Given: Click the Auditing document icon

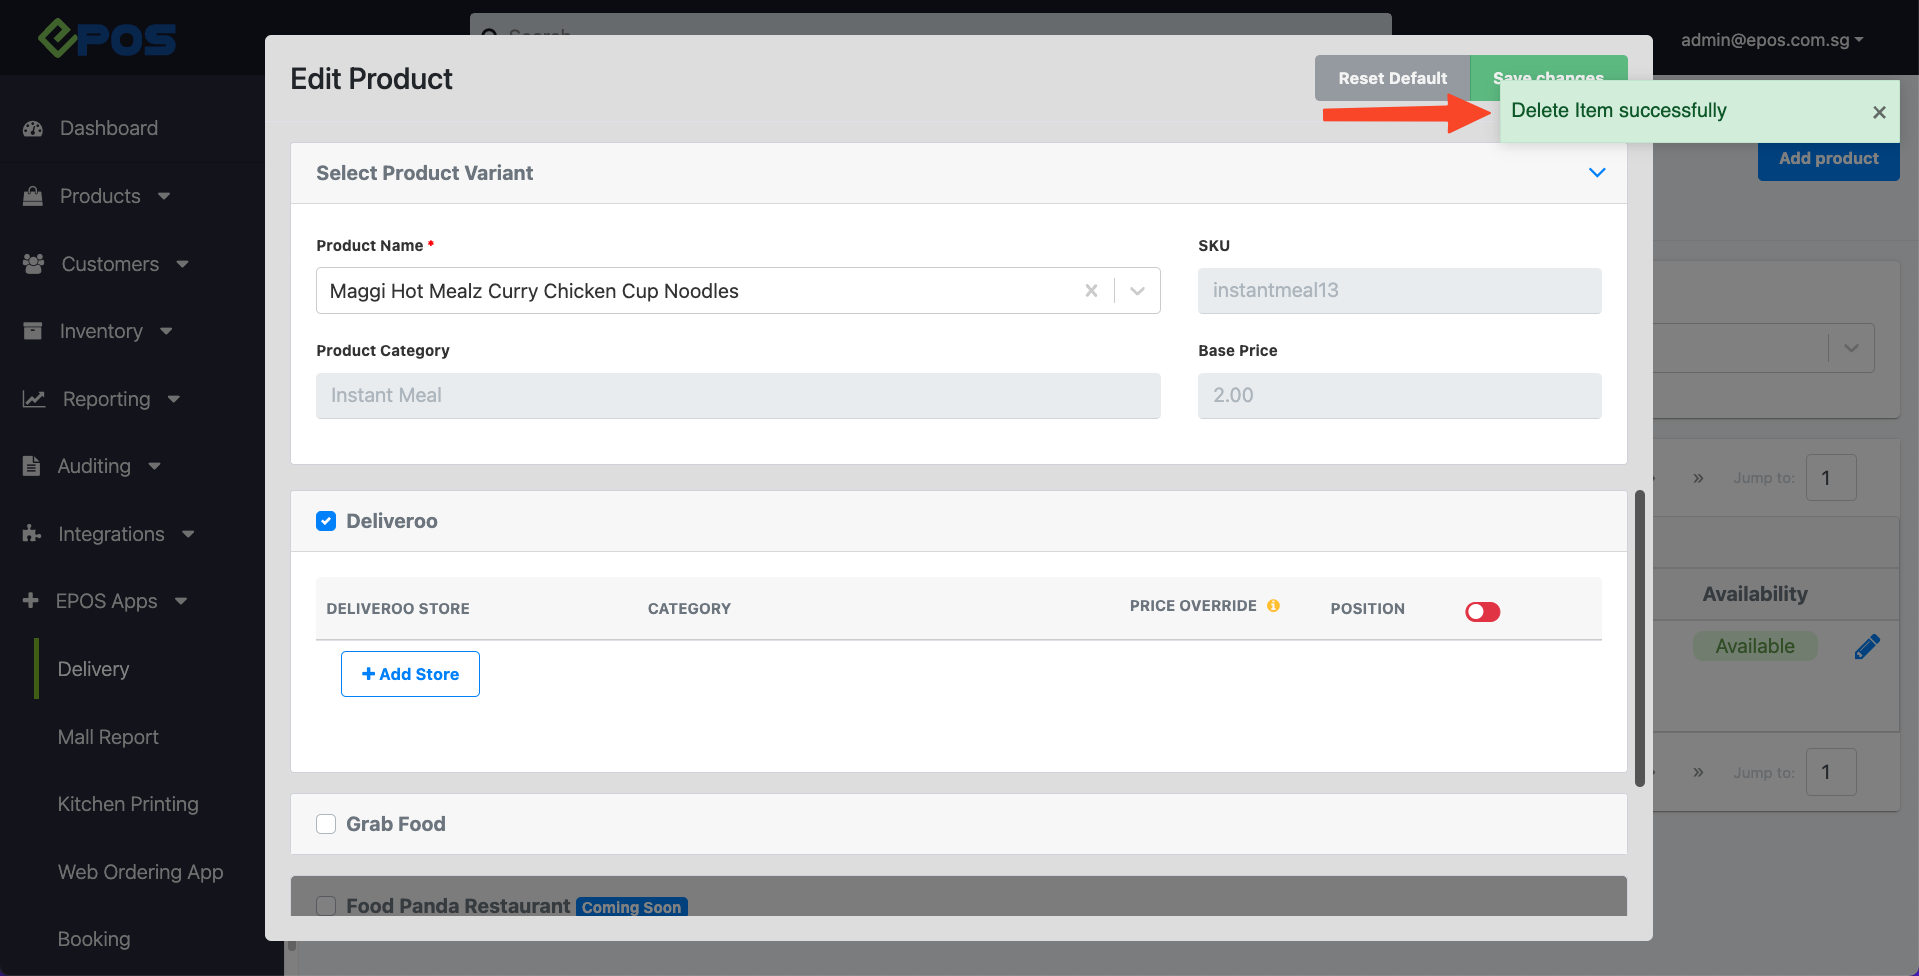Looking at the screenshot, I should coord(32,466).
